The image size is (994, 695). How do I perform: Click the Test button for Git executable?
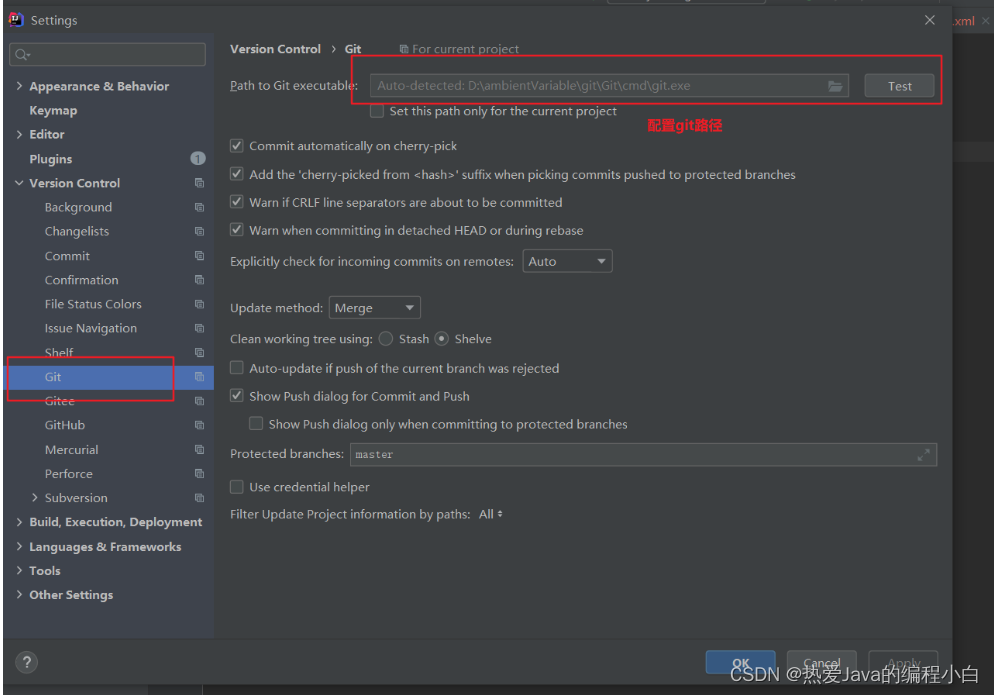point(900,86)
